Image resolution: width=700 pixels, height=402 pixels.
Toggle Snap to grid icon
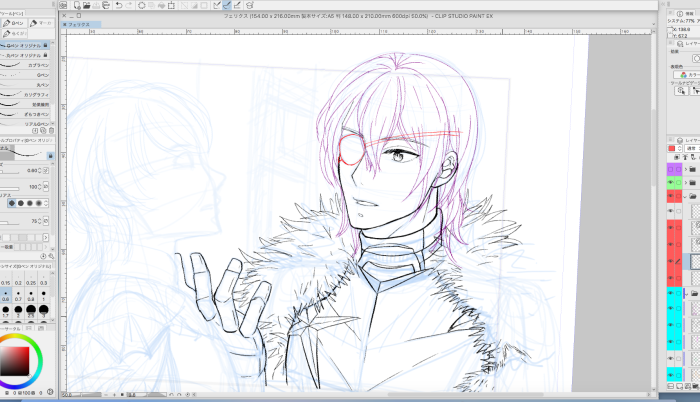[x=237, y=5]
